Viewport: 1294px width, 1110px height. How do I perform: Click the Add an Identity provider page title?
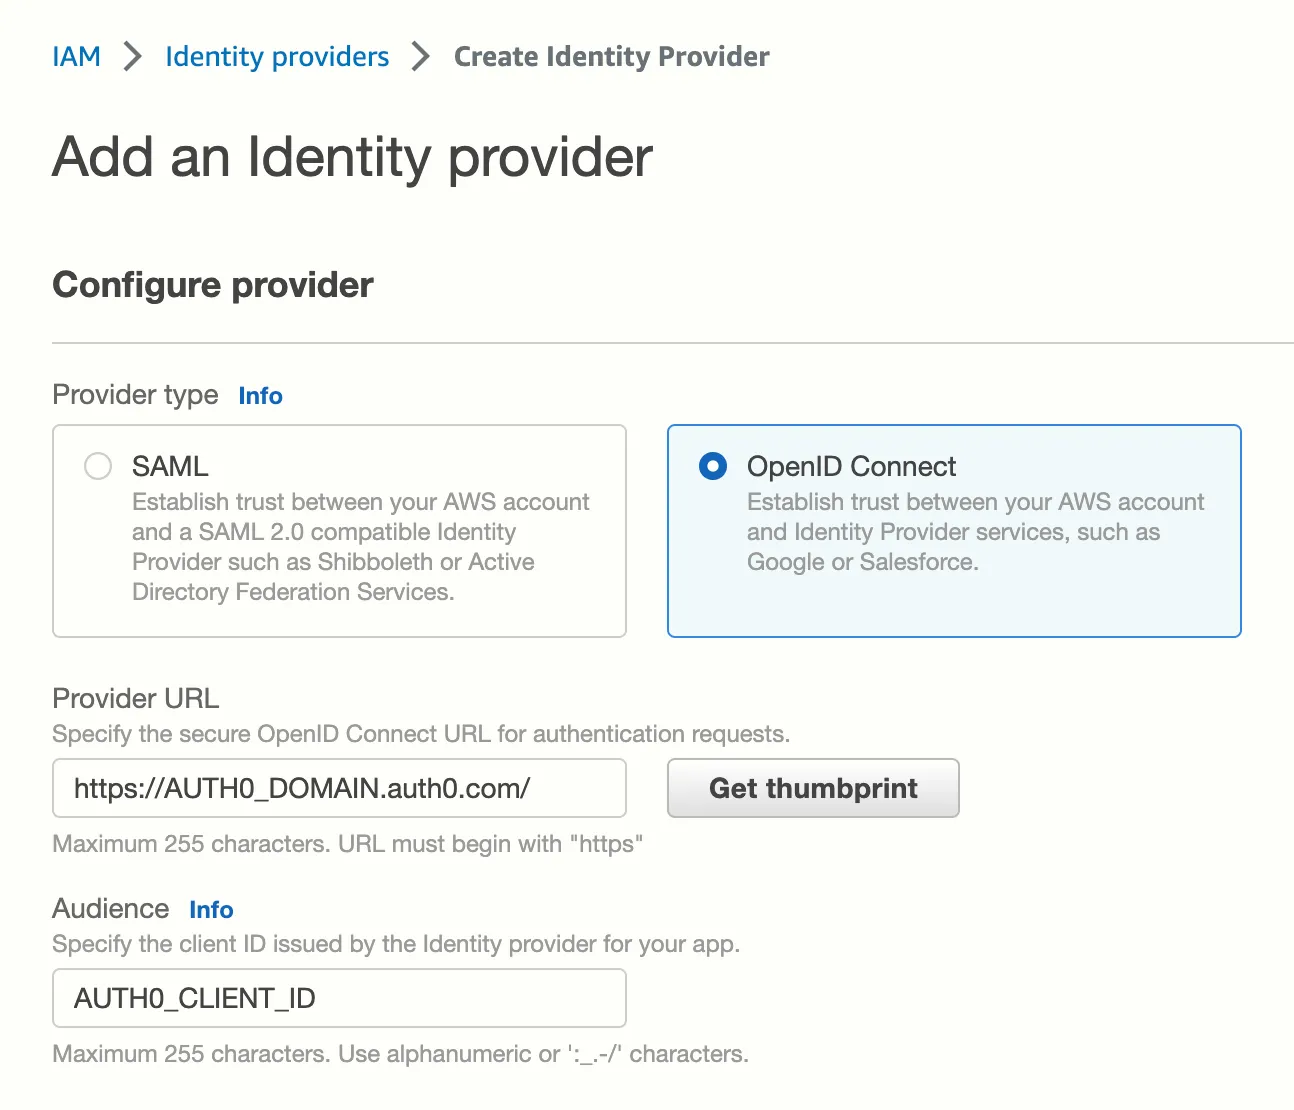[352, 157]
